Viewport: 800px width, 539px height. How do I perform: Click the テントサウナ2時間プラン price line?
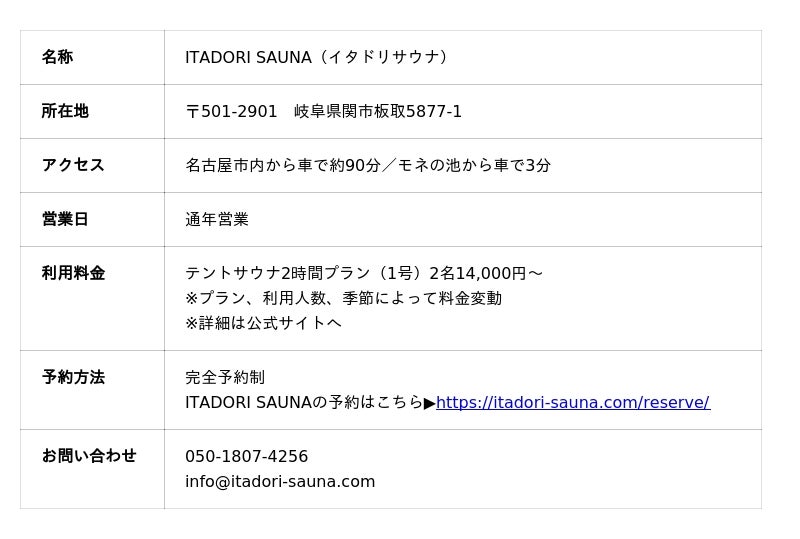[364, 273]
